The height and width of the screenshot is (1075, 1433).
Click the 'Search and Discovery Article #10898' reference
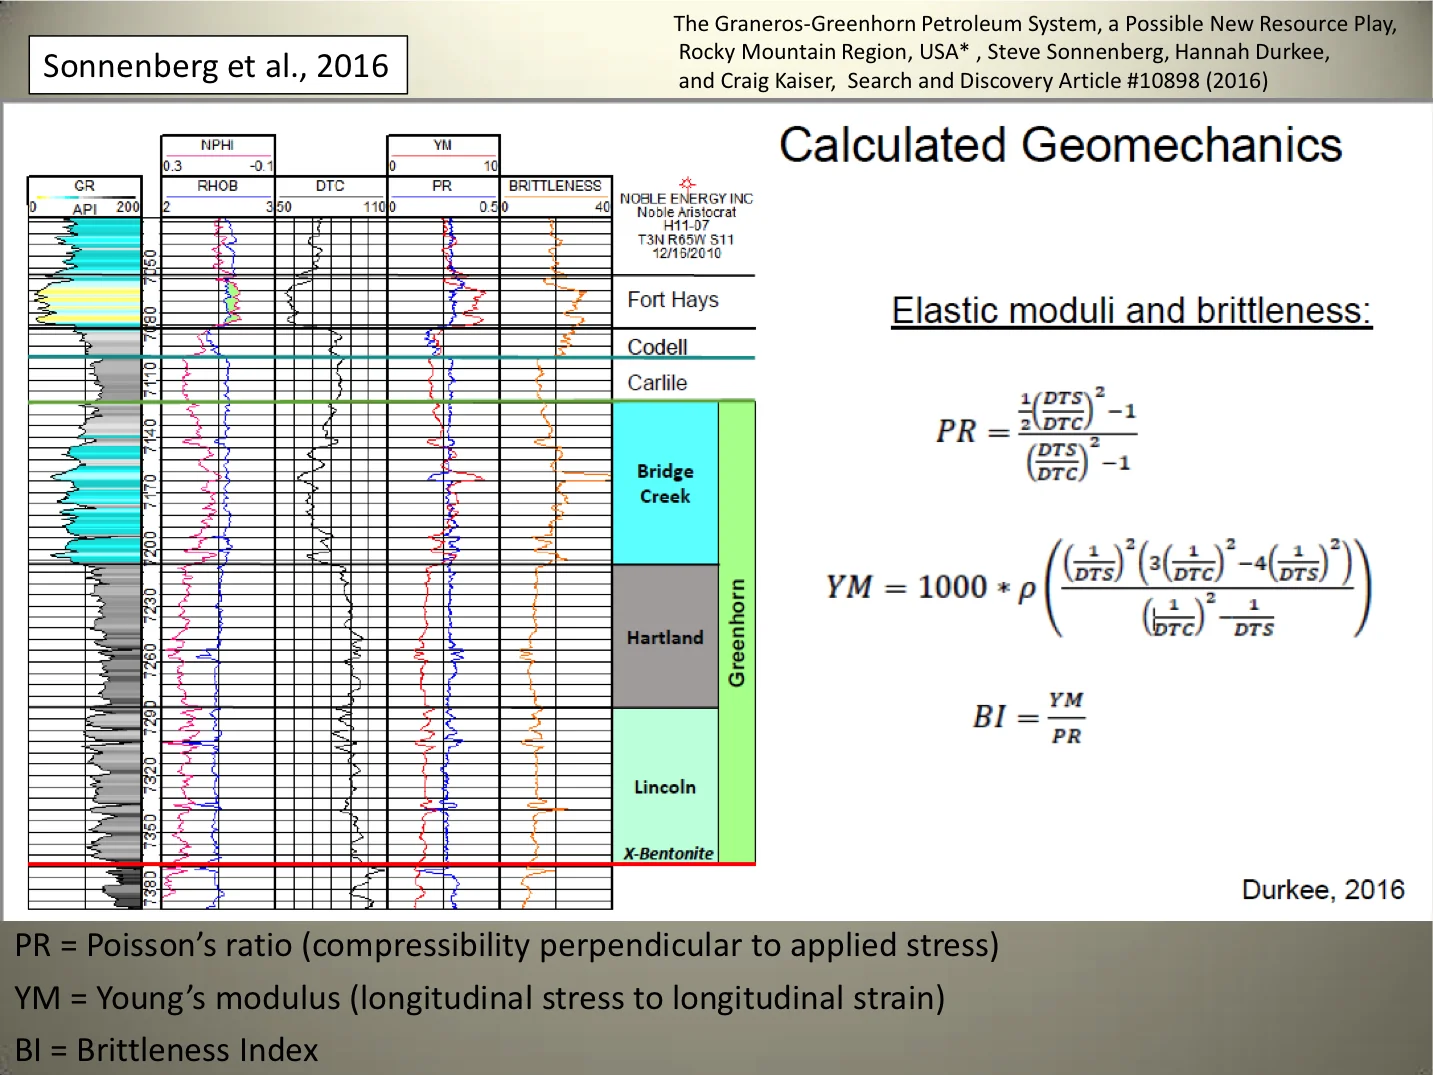click(1058, 81)
